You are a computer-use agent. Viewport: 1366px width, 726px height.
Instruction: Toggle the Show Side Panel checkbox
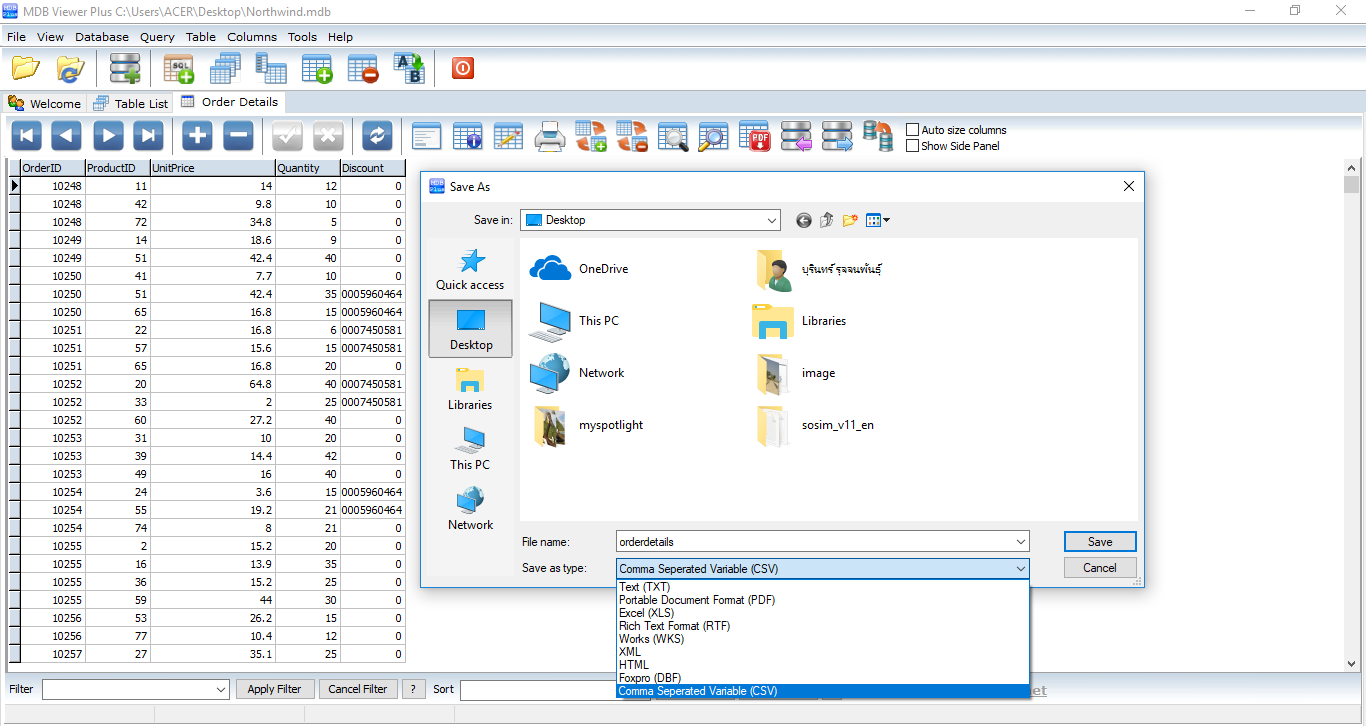pos(912,146)
